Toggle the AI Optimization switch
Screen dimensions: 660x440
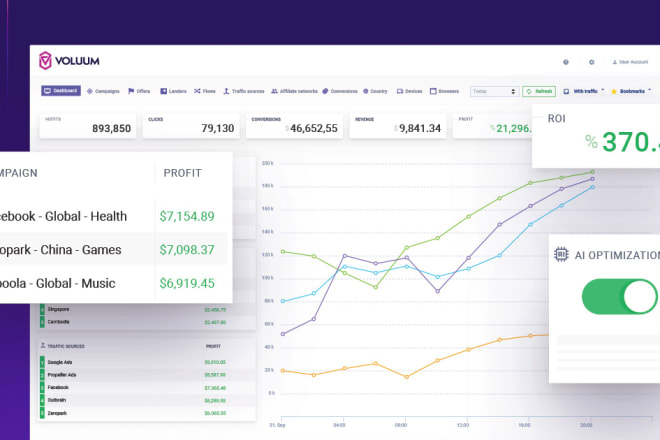(x=619, y=296)
